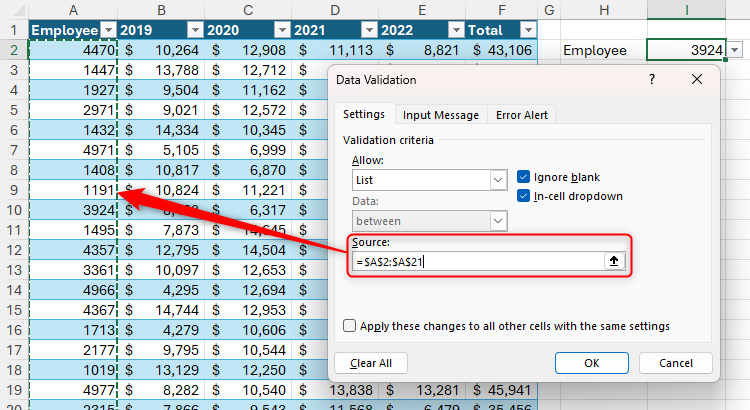This screenshot has width=750, height=410.
Task: Expand the Allow list dropdown
Action: 498,180
